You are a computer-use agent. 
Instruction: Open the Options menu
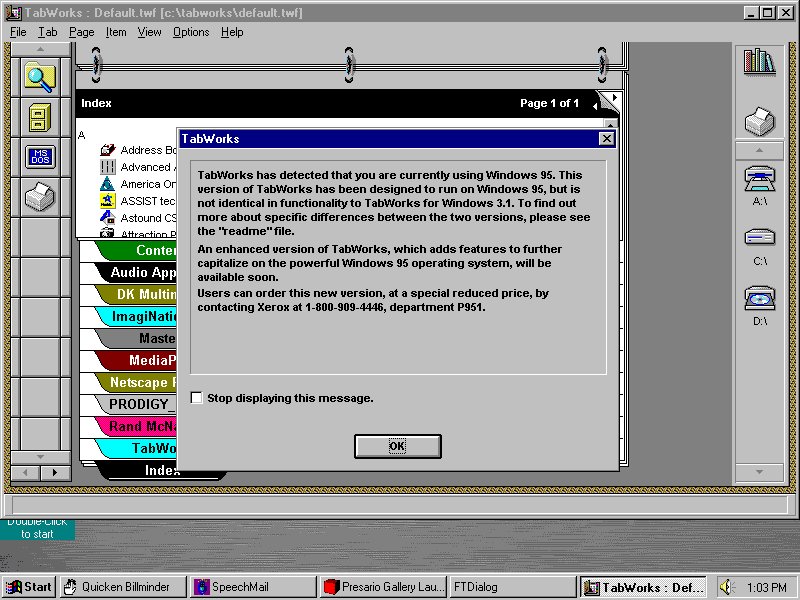pos(191,32)
